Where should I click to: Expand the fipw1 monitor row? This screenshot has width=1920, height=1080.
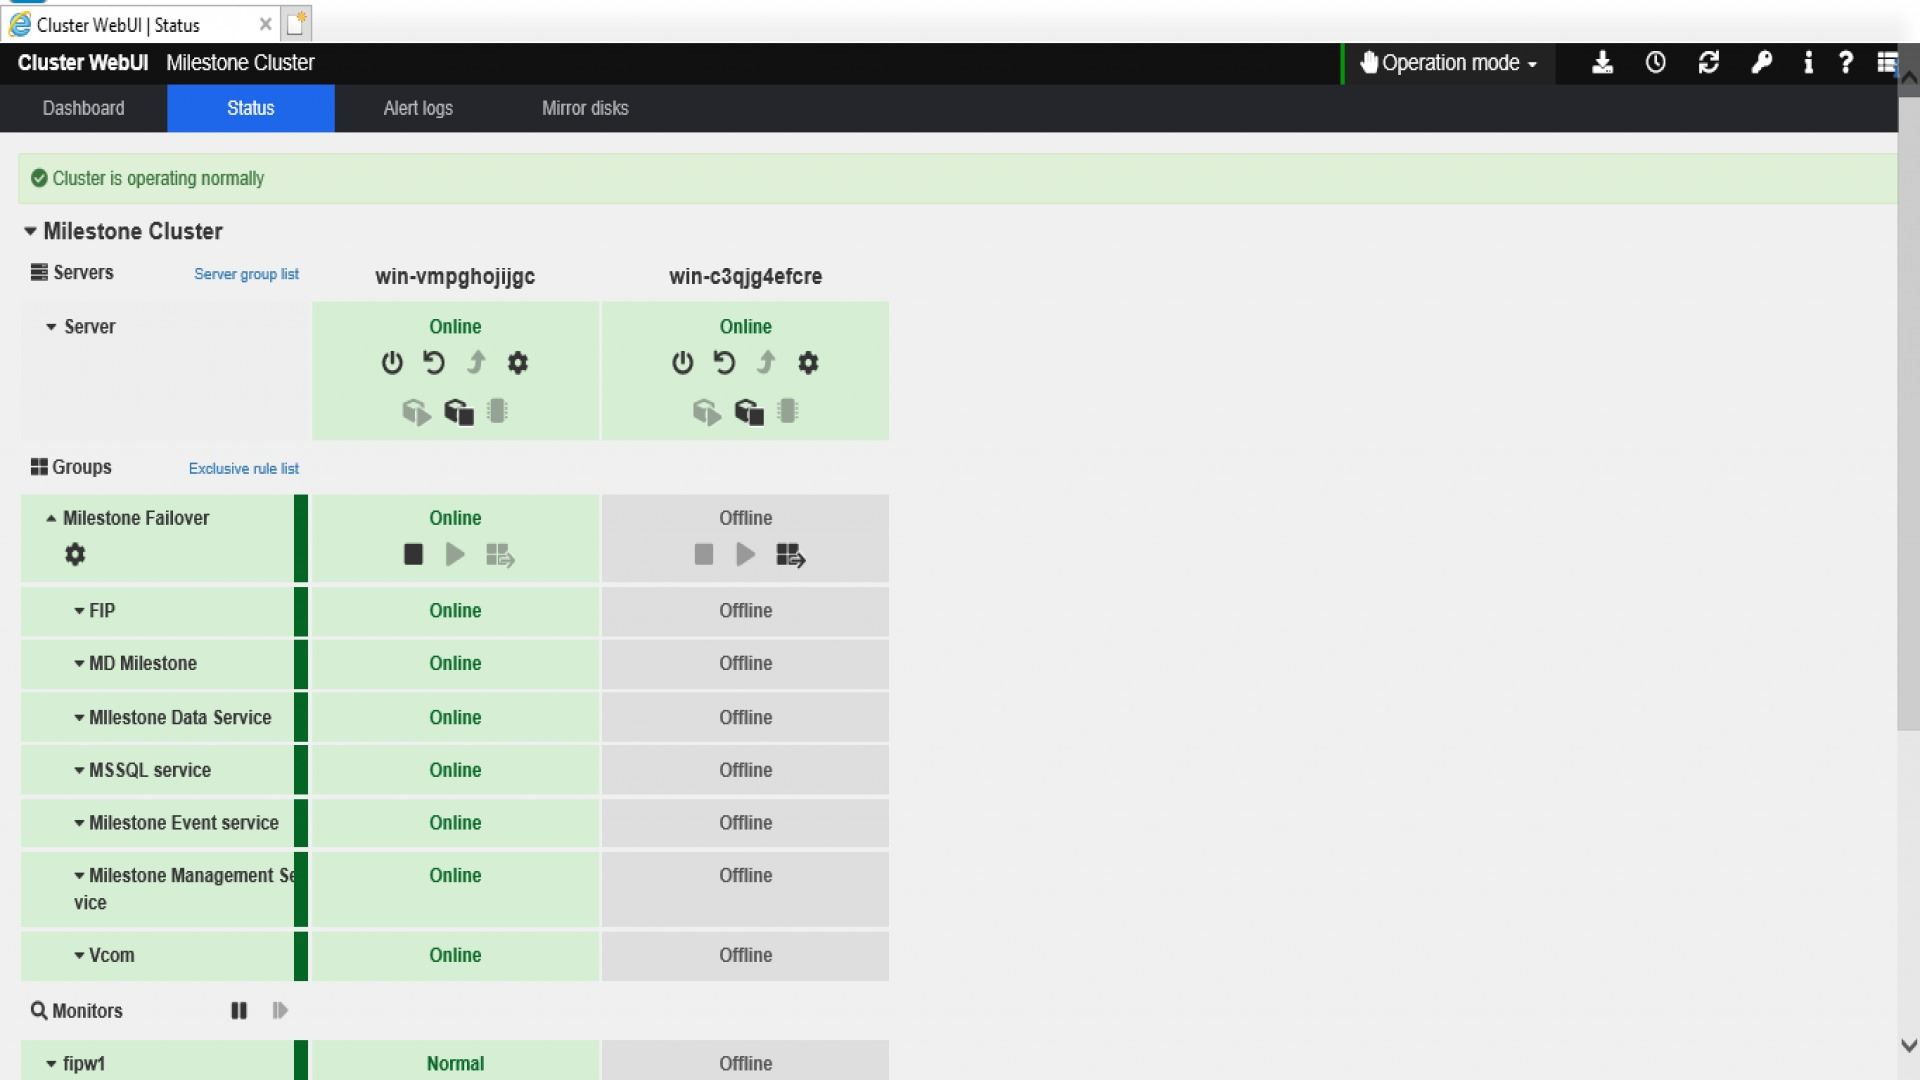51,1064
